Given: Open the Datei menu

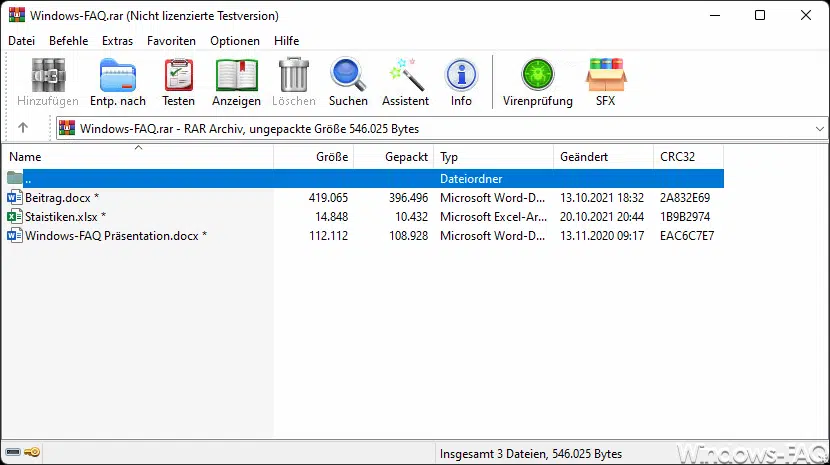Looking at the screenshot, I should coord(21,41).
